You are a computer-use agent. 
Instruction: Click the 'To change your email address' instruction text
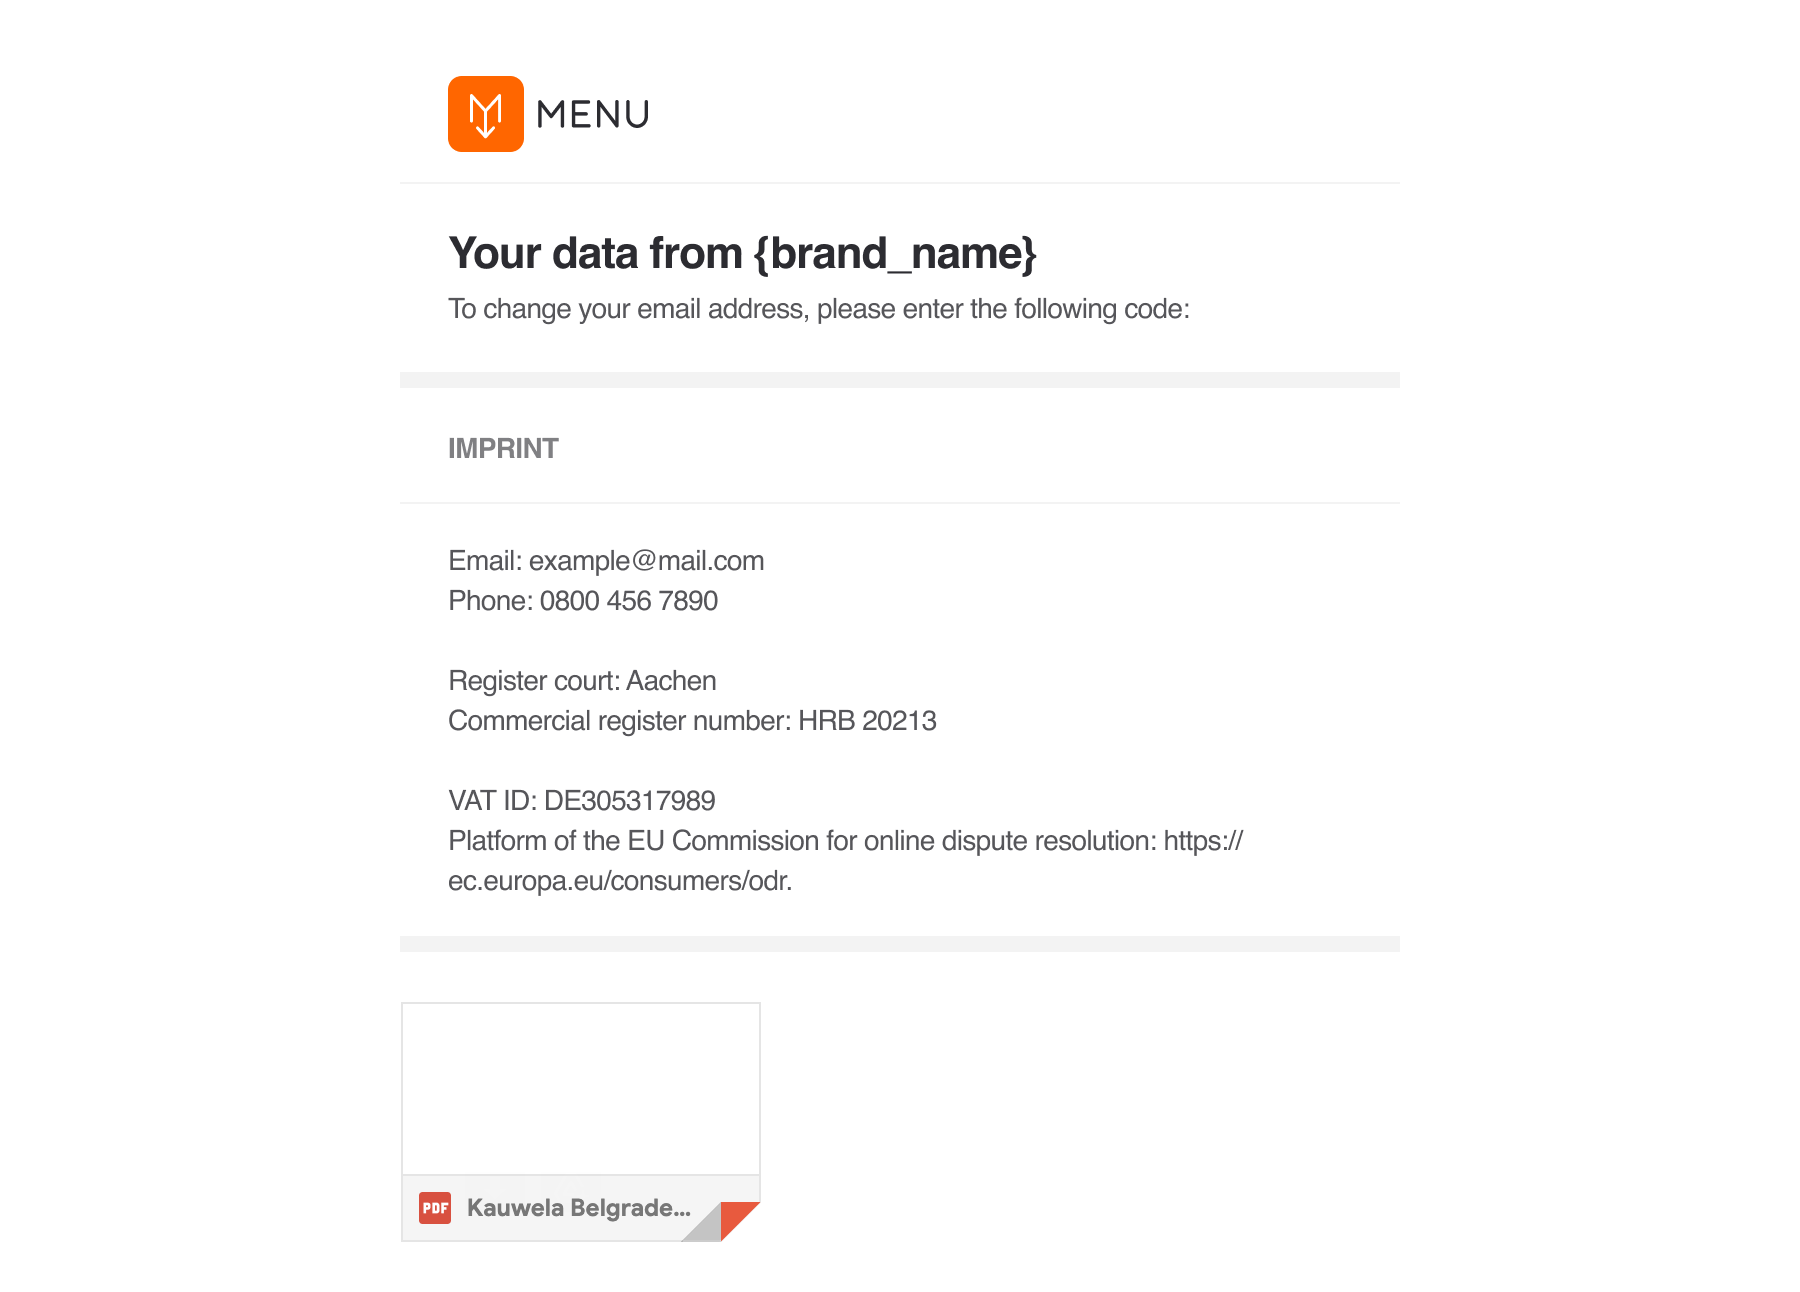(x=819, y=309)
